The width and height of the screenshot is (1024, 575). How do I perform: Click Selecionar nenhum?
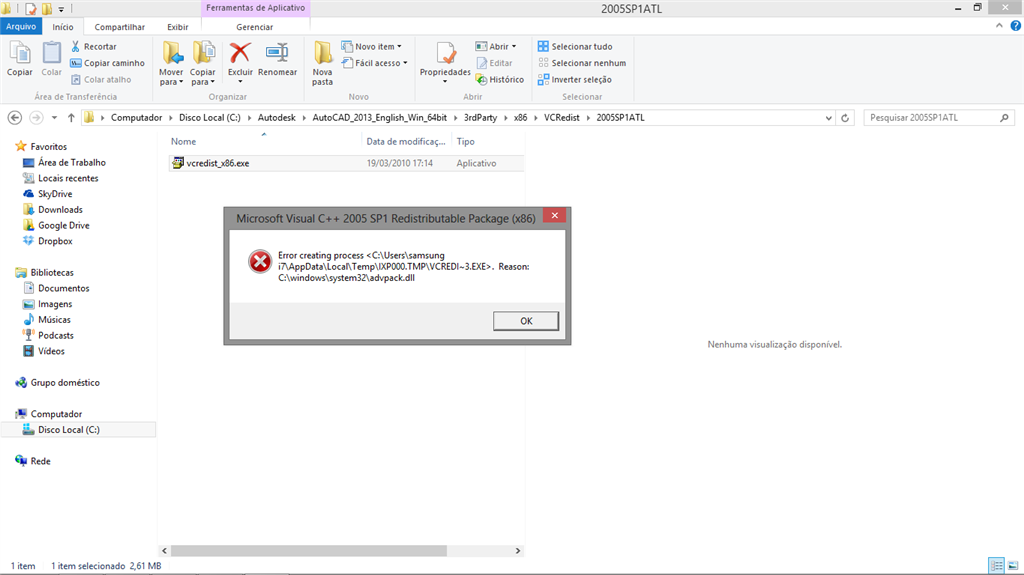(x=582, y=63)
